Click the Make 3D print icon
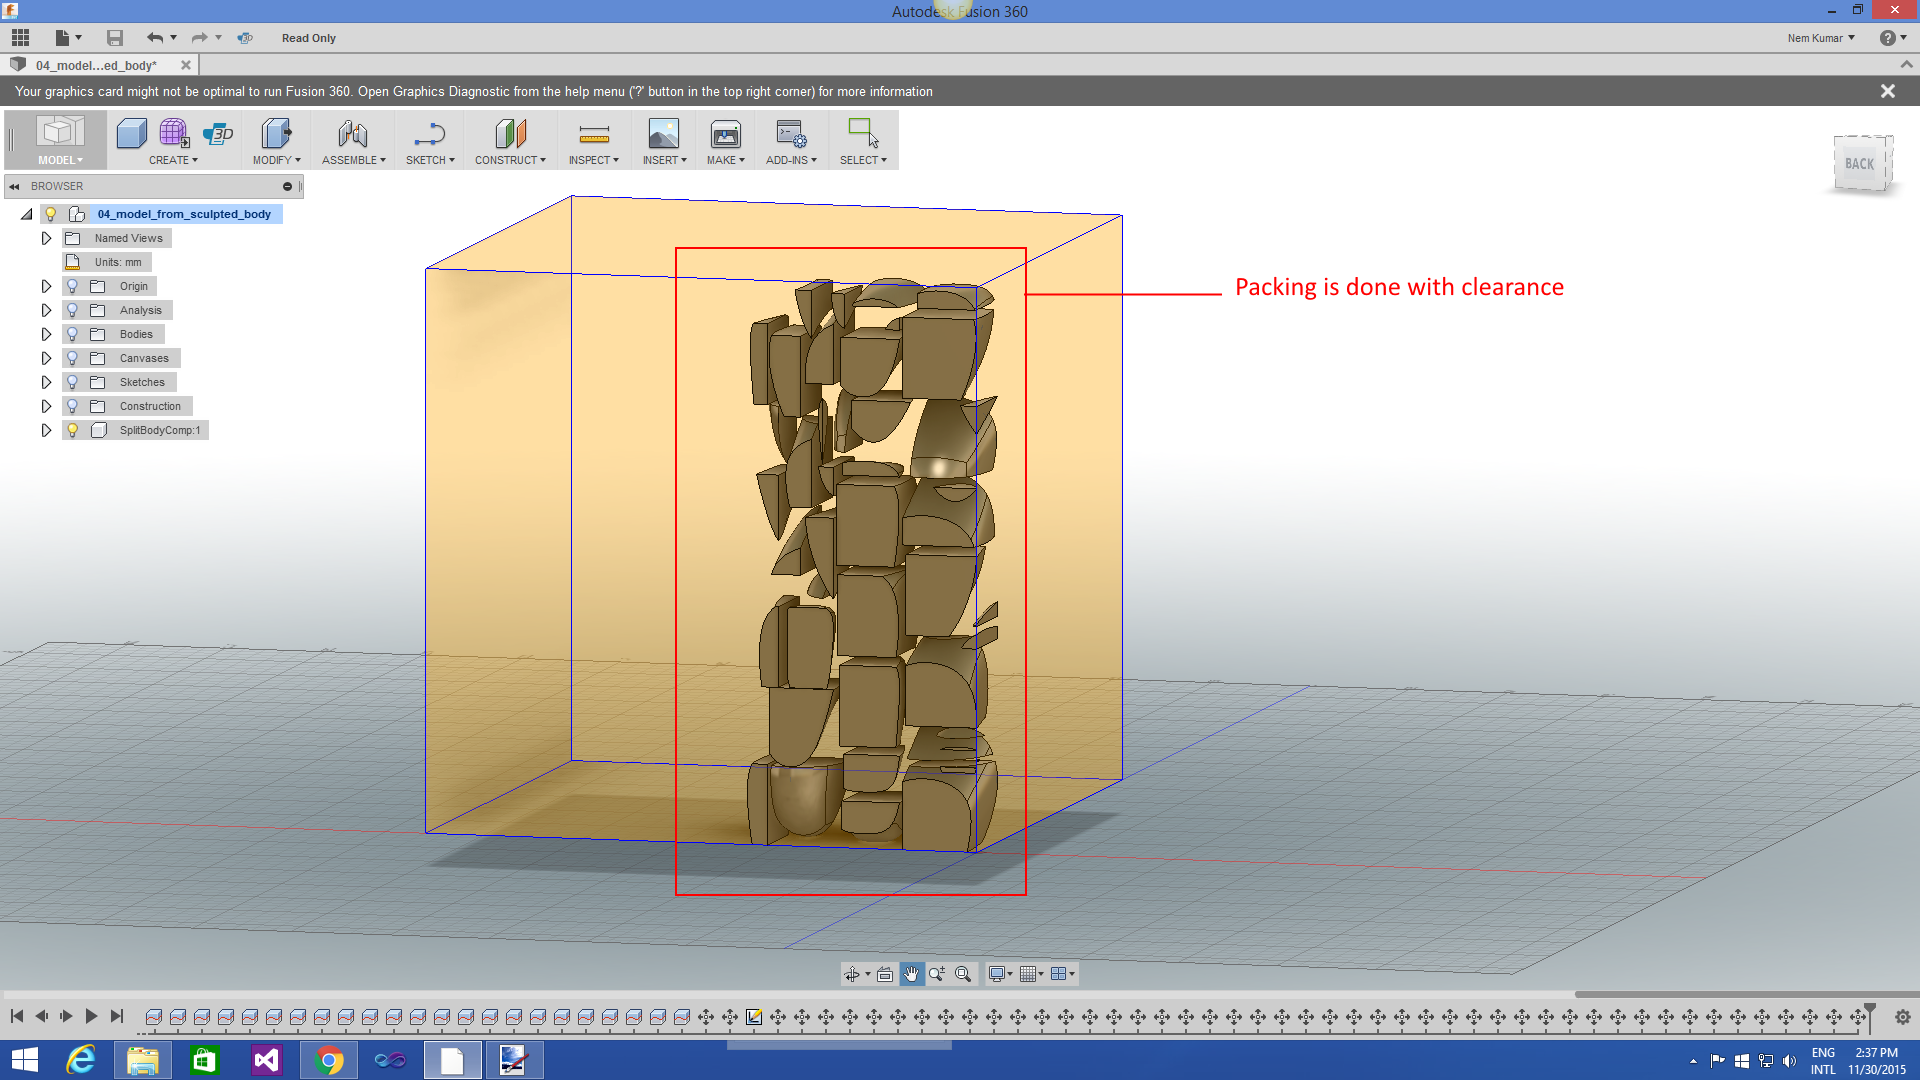The width and height of the screenshot is (1920, 1080). tap(725, 134)
